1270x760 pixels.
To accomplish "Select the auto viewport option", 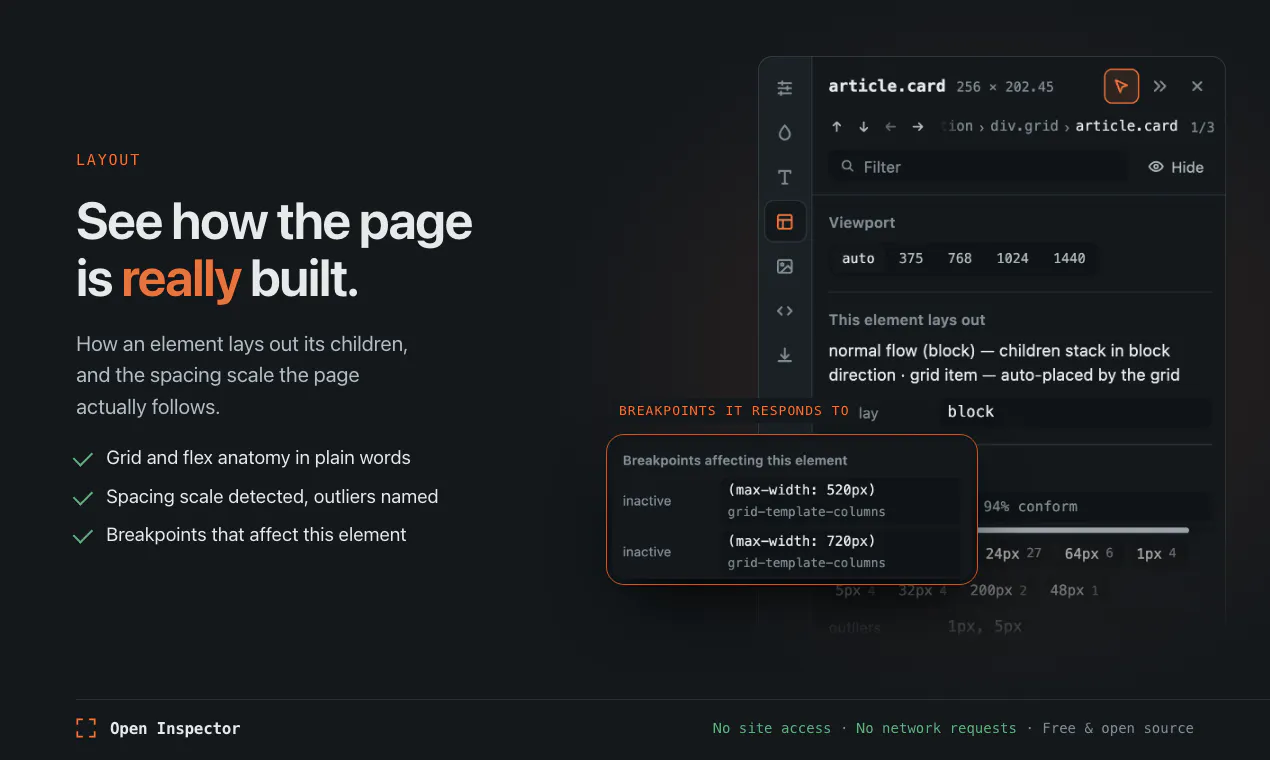I will [x=858, y=258].
